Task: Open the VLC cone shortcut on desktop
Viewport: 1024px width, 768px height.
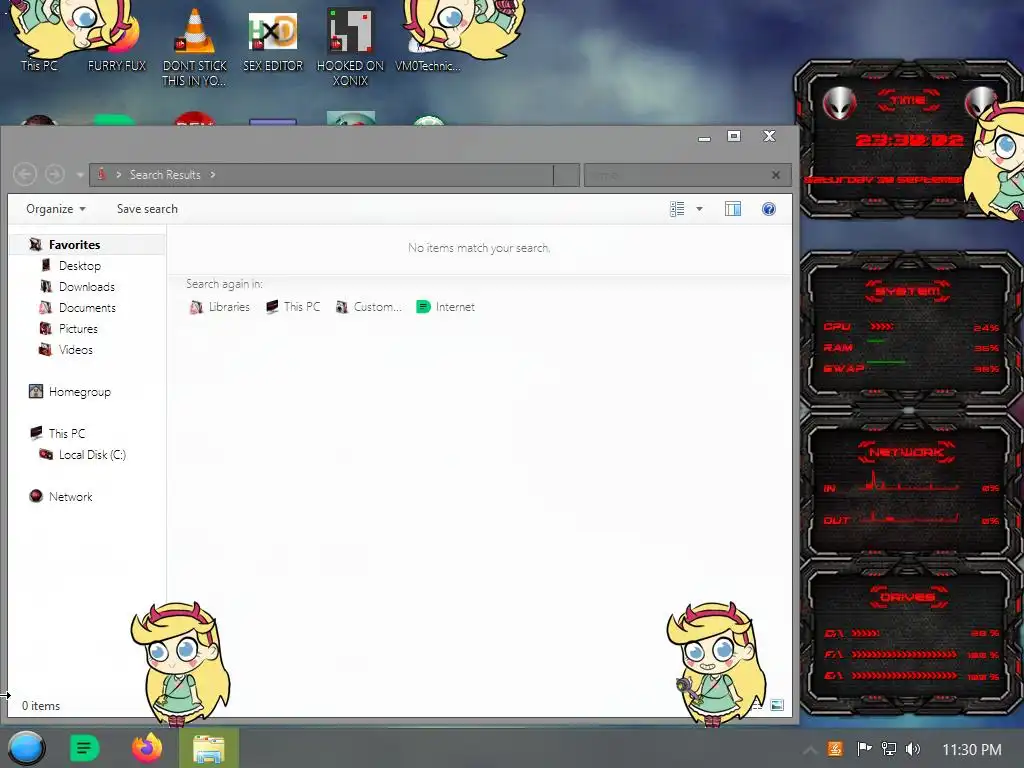Action: [x=195, y=46]
